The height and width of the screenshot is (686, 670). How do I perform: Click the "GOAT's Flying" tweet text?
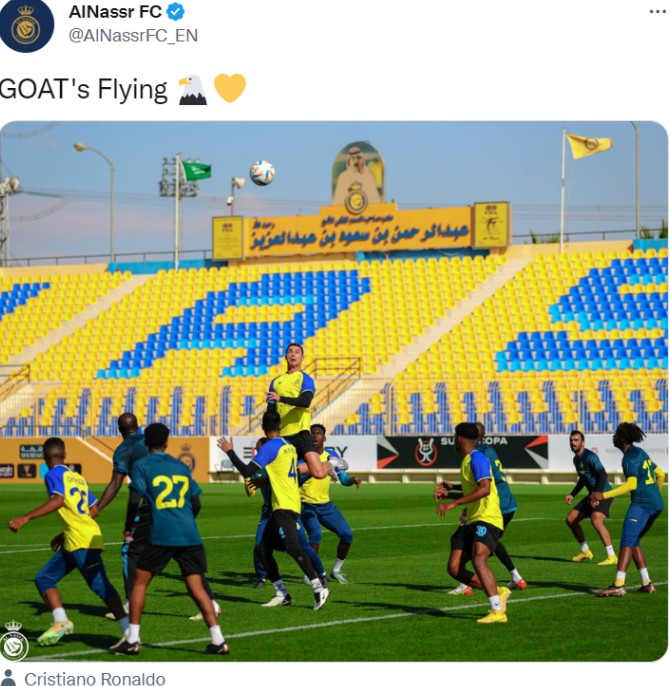coord(83,90)
